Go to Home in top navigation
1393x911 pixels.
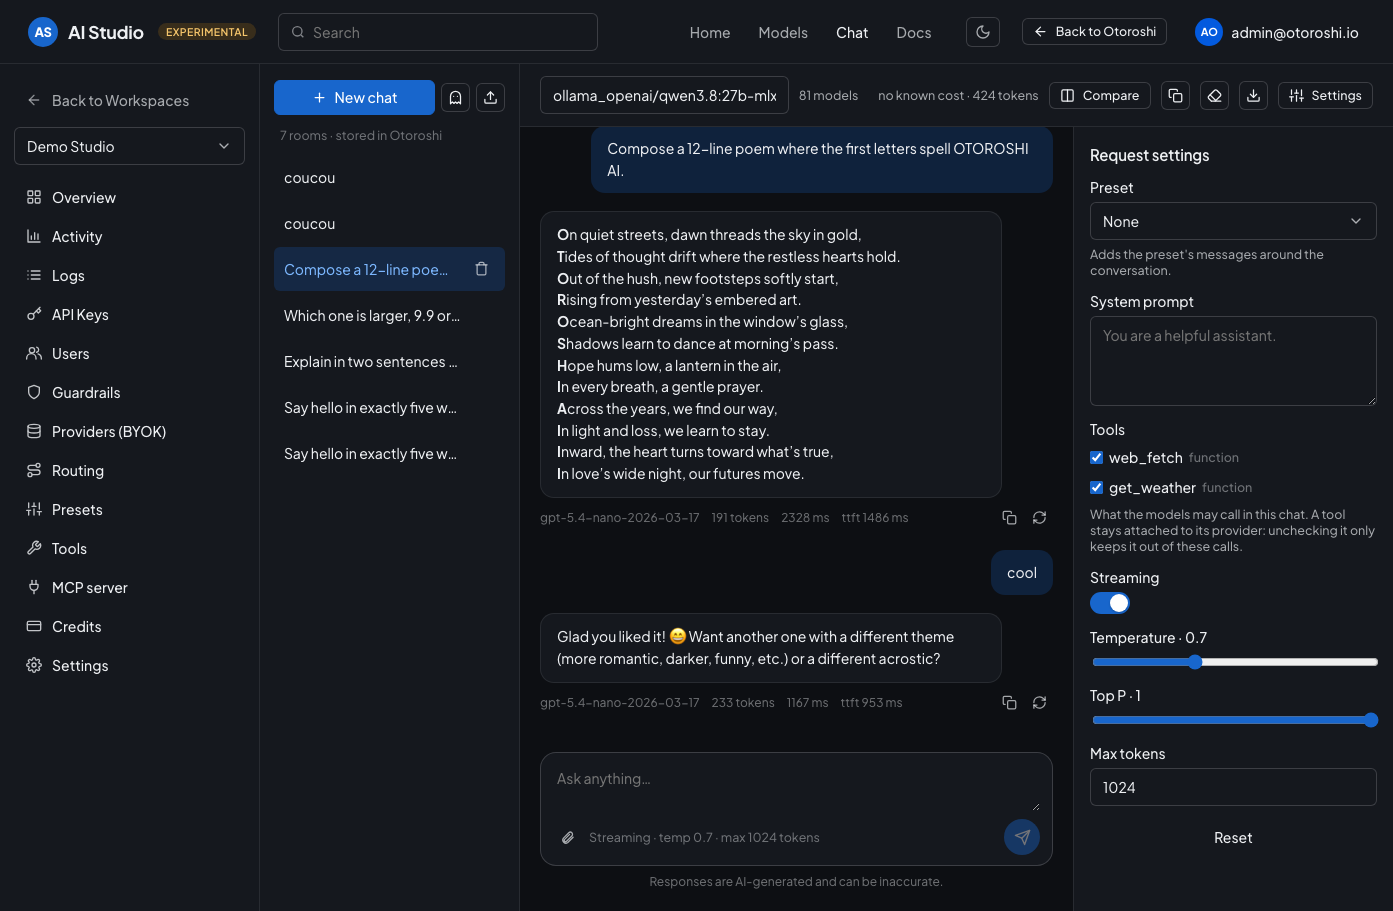click(x=710, y=33)
